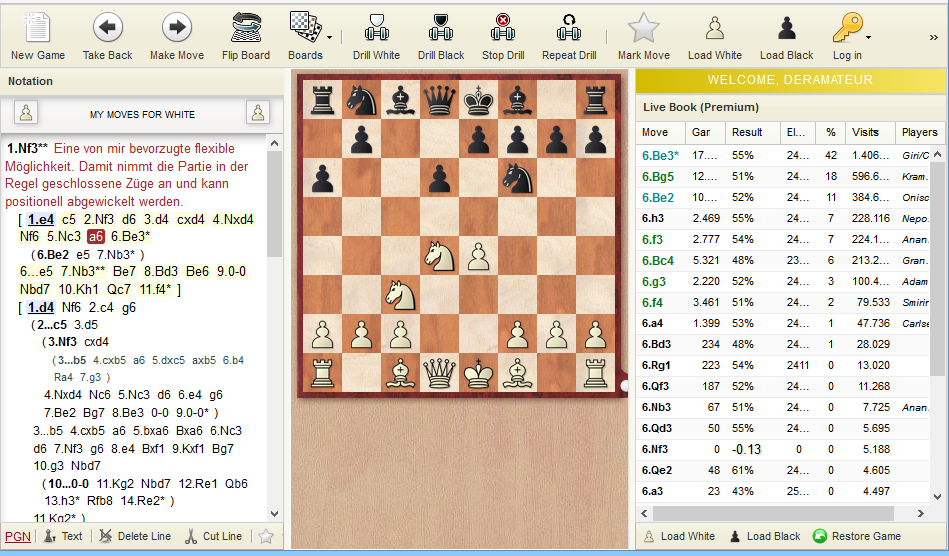Click the Restore Game button

pos(857,536)
